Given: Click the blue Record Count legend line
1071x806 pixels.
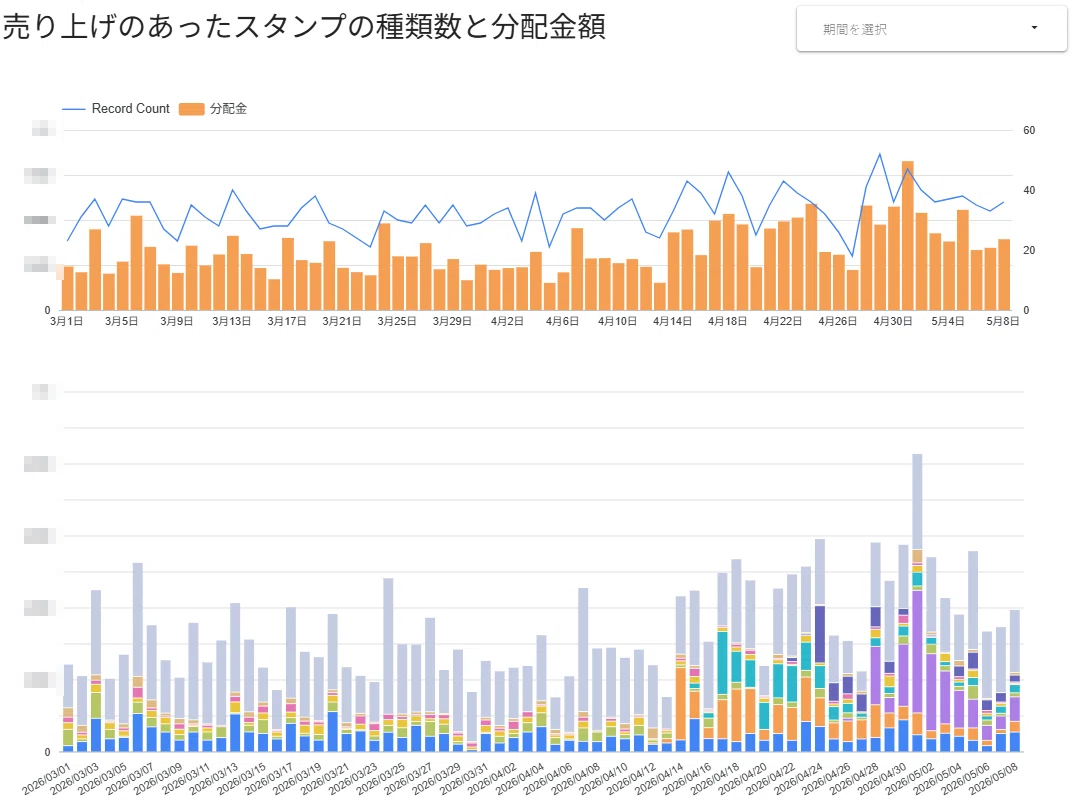Looking at the screenshot, I should pos(74,109).
